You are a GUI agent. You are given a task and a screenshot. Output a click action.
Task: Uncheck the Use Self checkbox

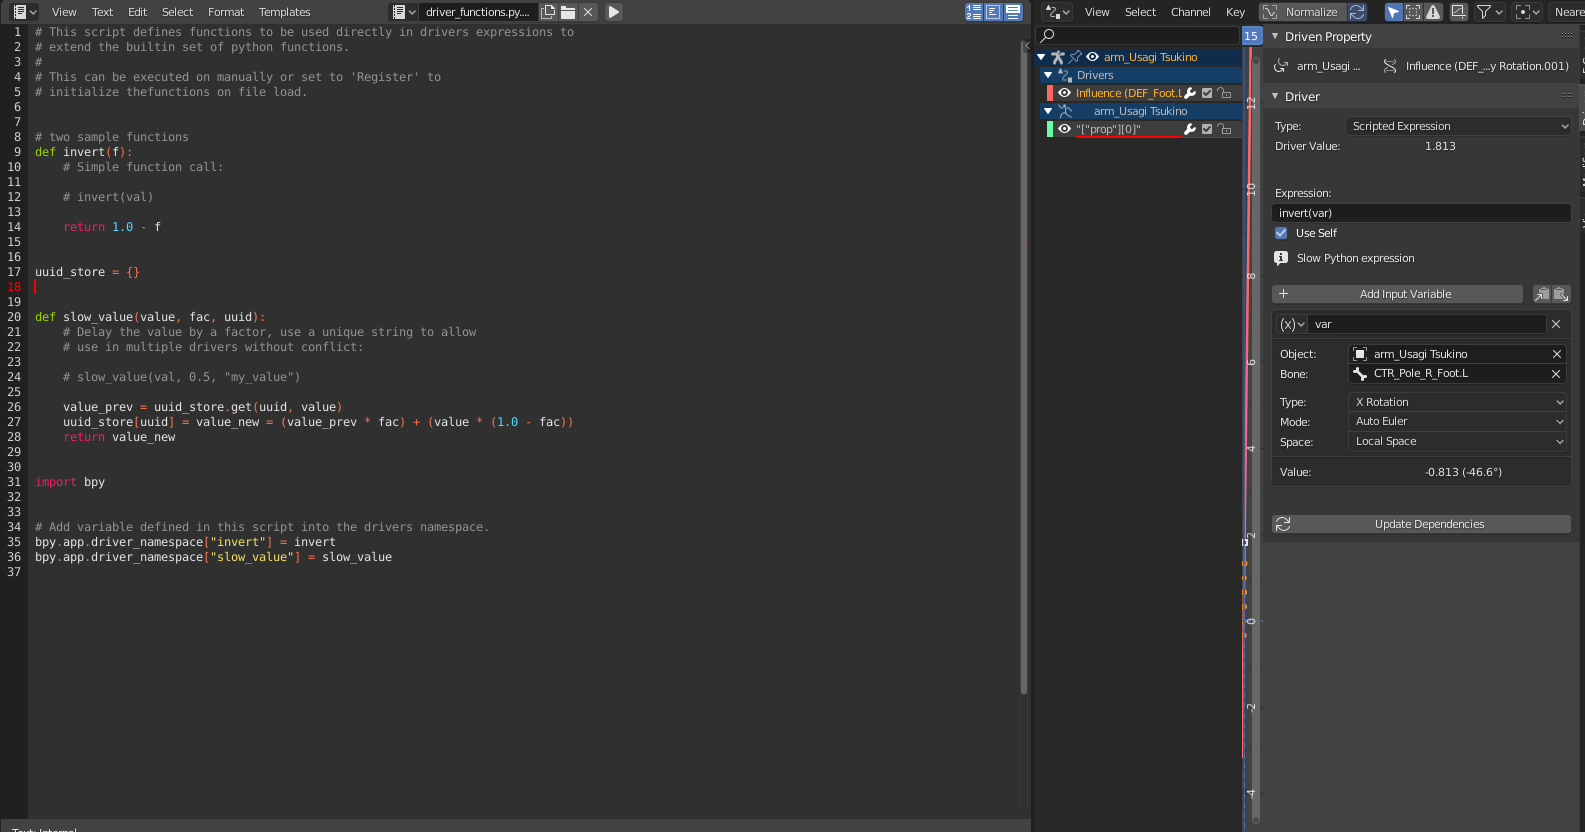[1281, 233]
